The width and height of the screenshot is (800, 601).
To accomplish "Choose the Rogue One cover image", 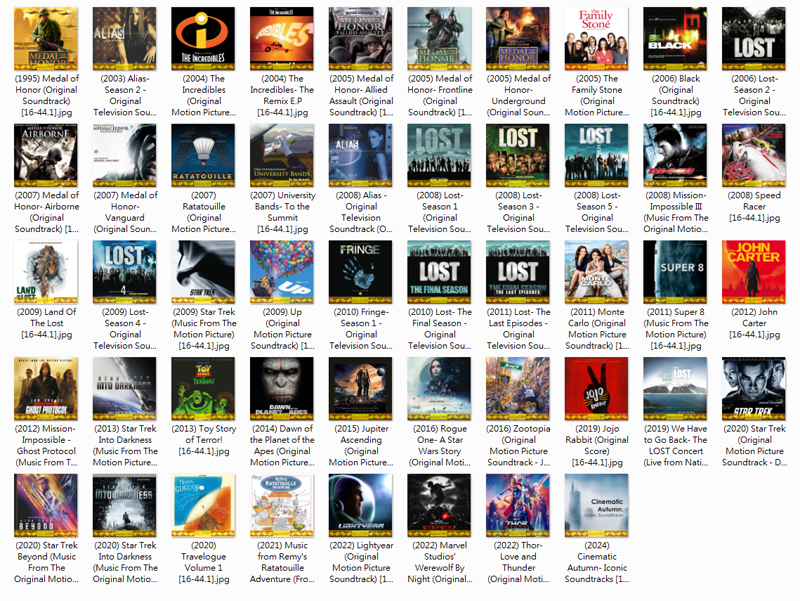I will click(x=439, y=389).
